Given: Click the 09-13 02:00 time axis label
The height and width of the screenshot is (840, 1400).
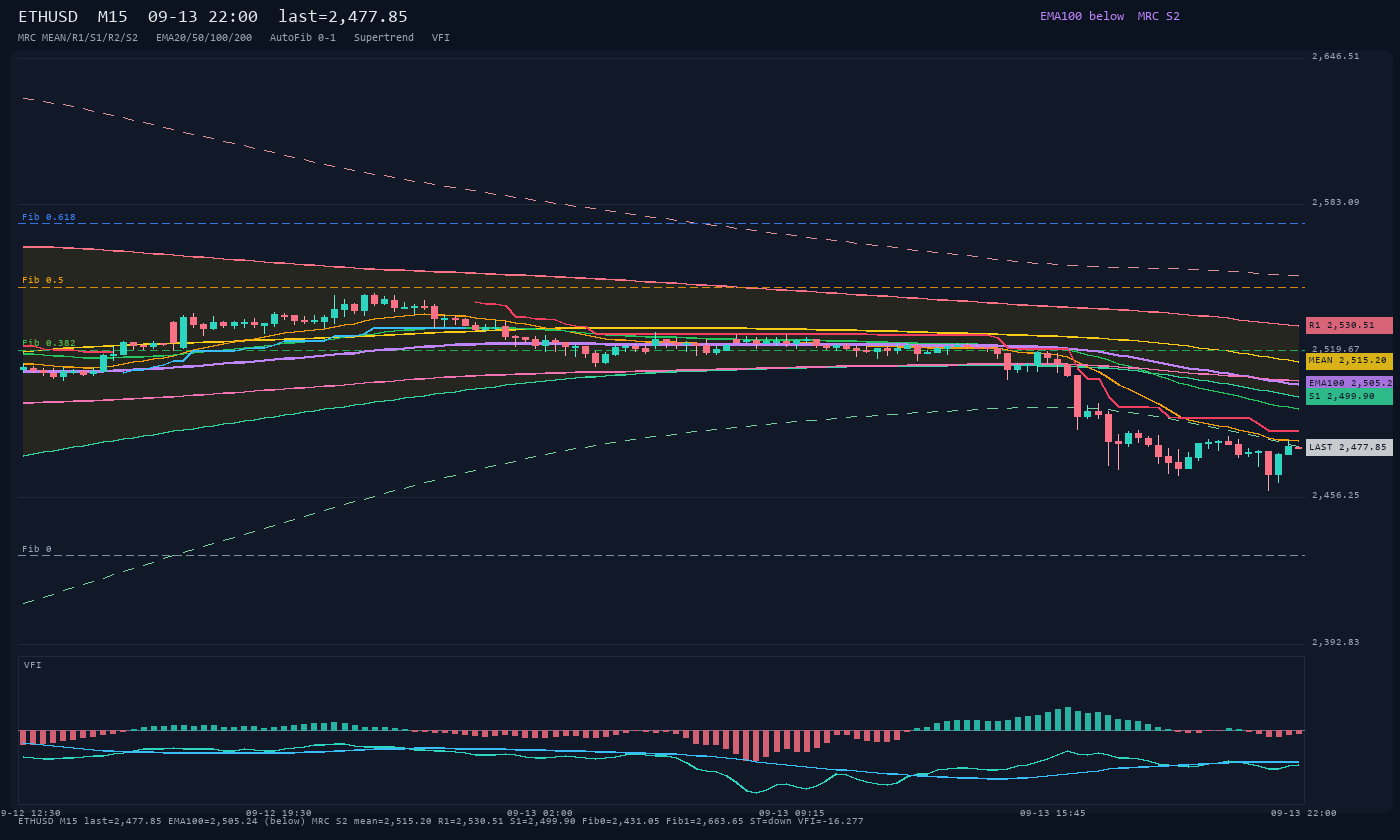Looking at the screenshot, I should tap(540, 813).
